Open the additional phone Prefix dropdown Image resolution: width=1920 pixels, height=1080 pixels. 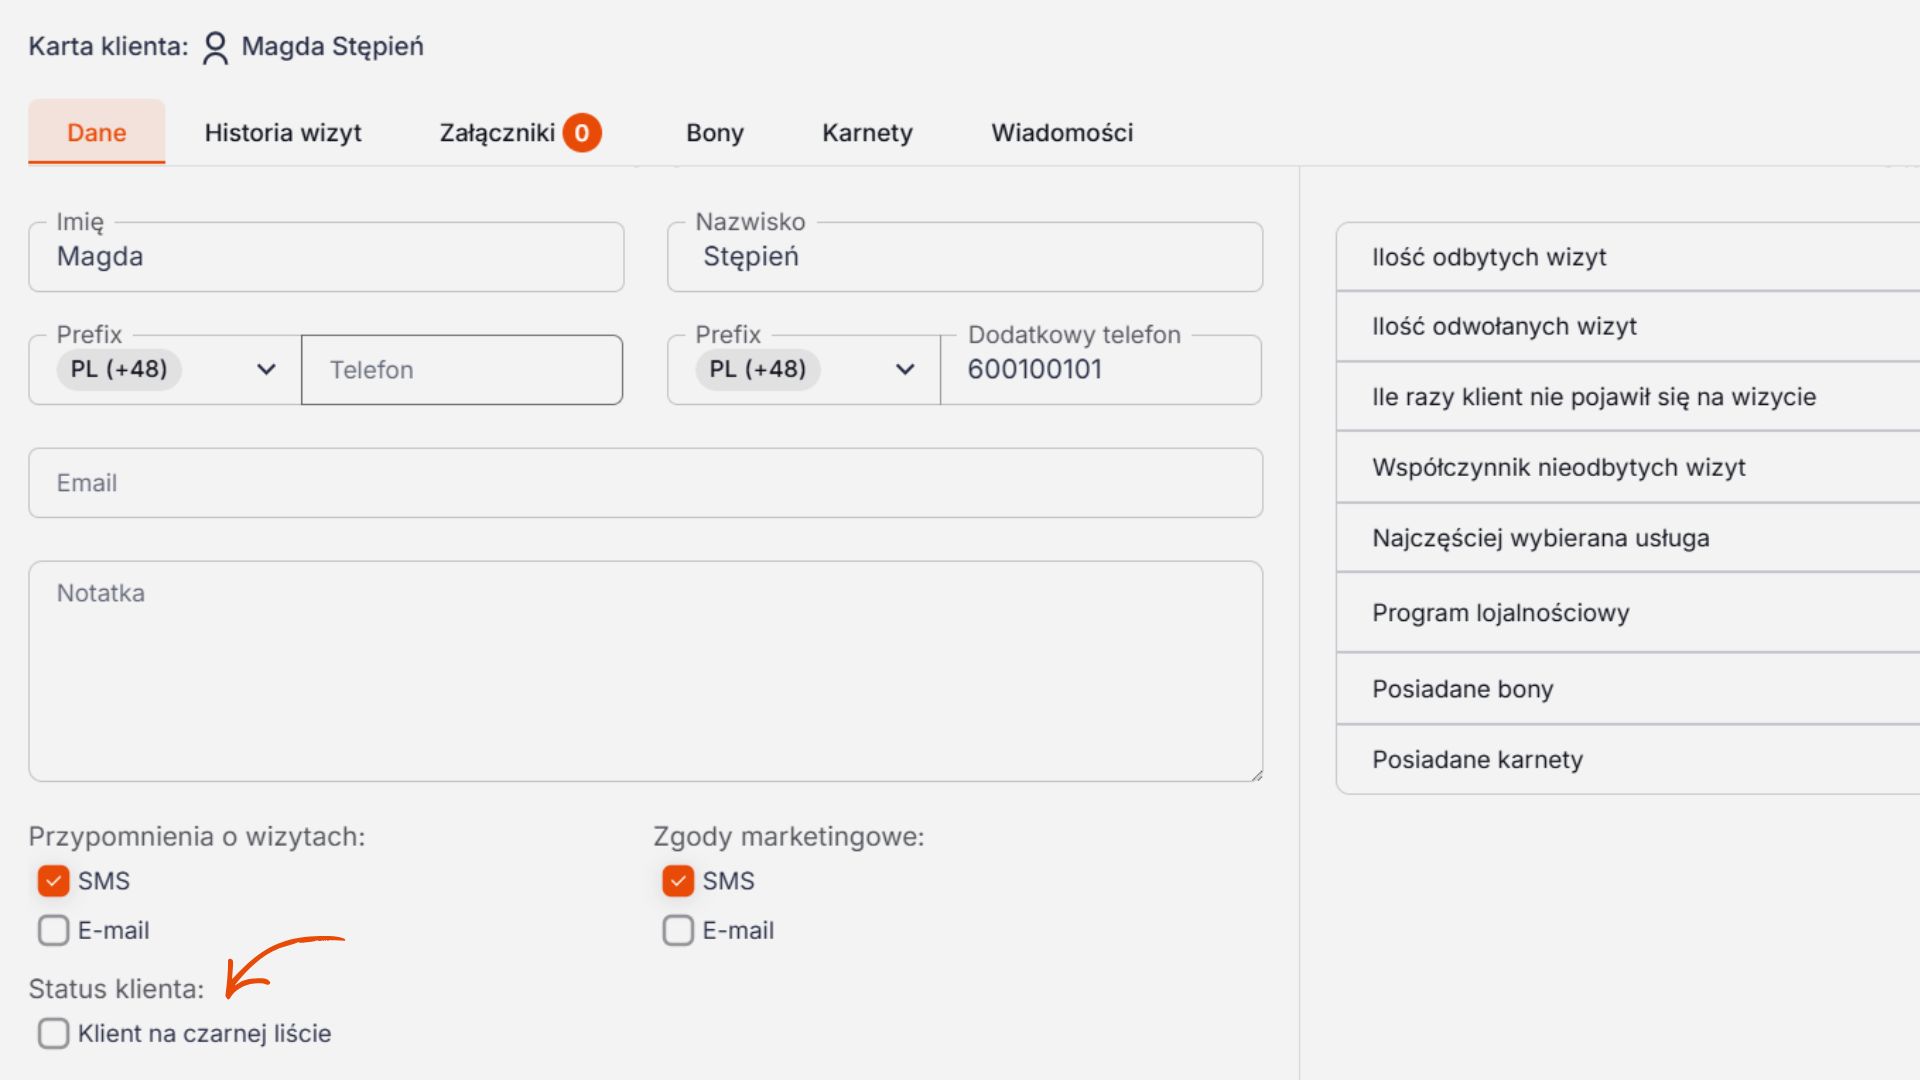[904, 369]
